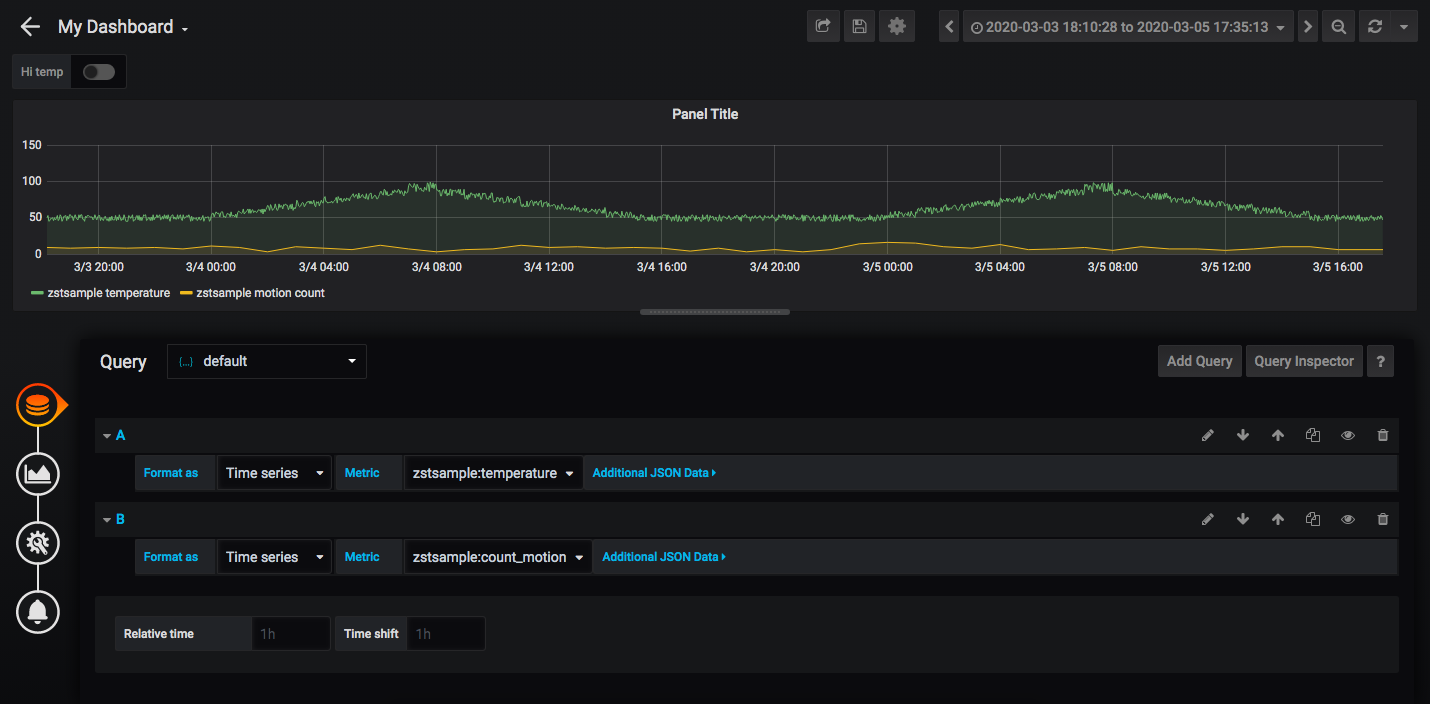Screen dimensions: 1430x704
Task: Move query A down
Action: click(1243, 435)
